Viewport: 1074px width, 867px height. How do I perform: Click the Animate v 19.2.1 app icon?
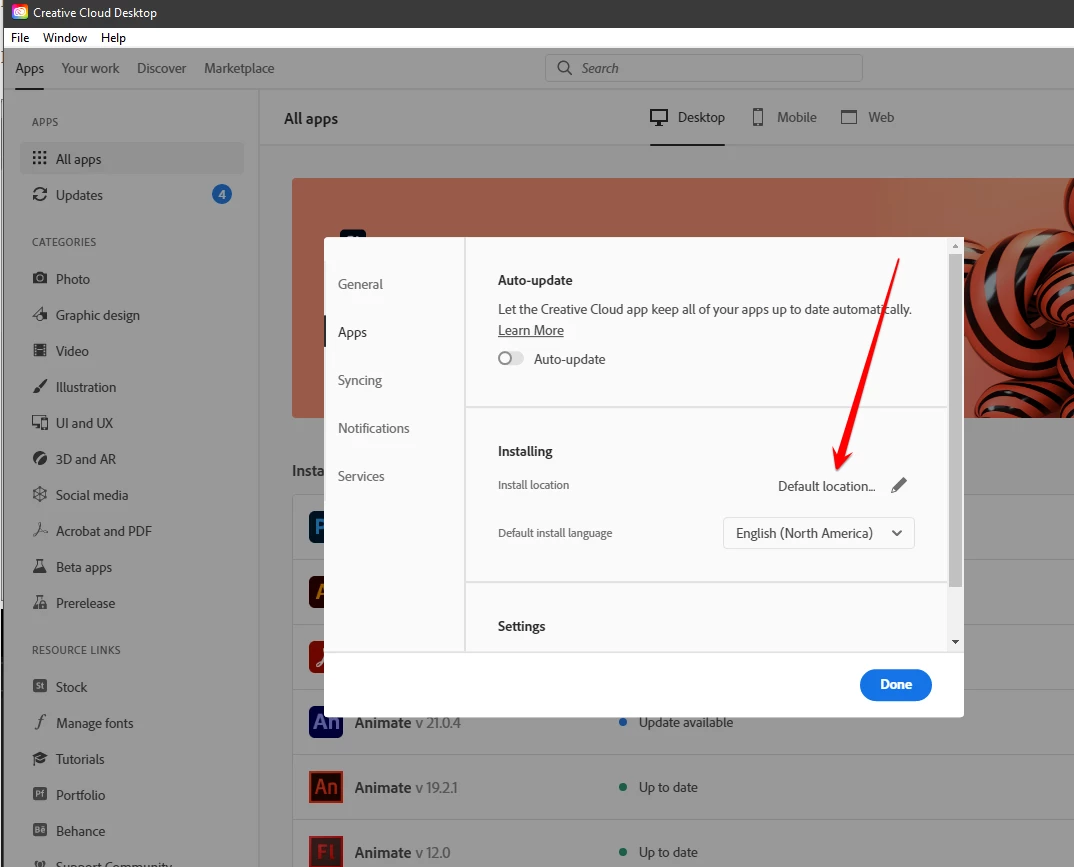326,787
